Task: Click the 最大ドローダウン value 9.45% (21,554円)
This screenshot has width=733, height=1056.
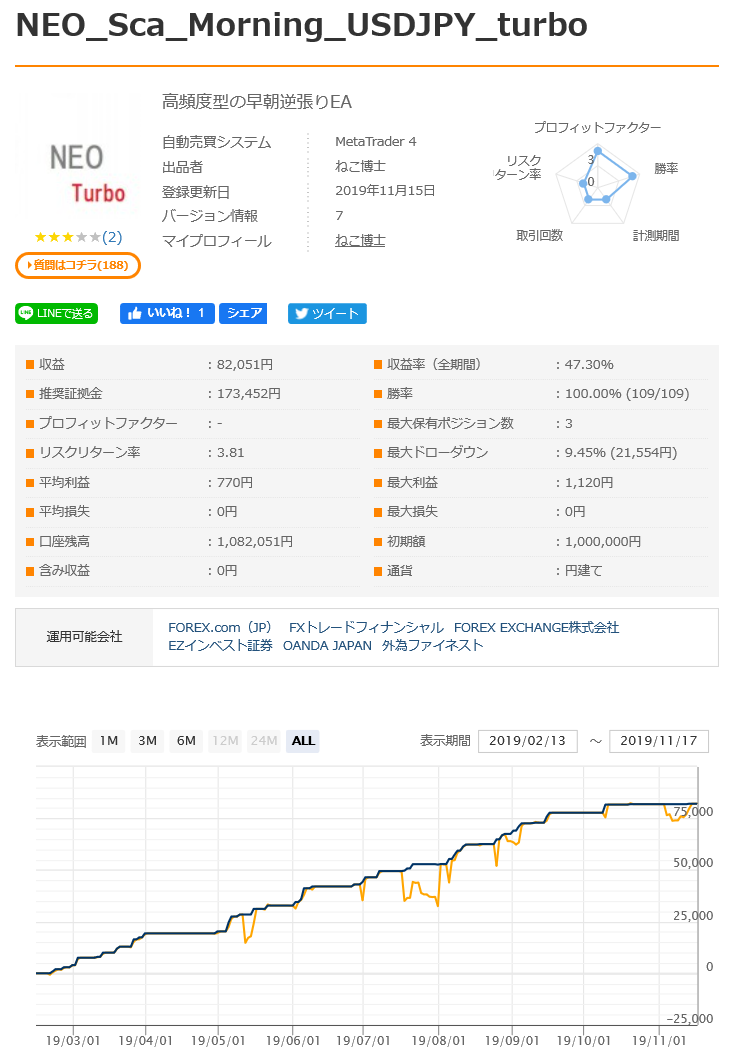Action: pyautogui.click(x=621, y=453)
